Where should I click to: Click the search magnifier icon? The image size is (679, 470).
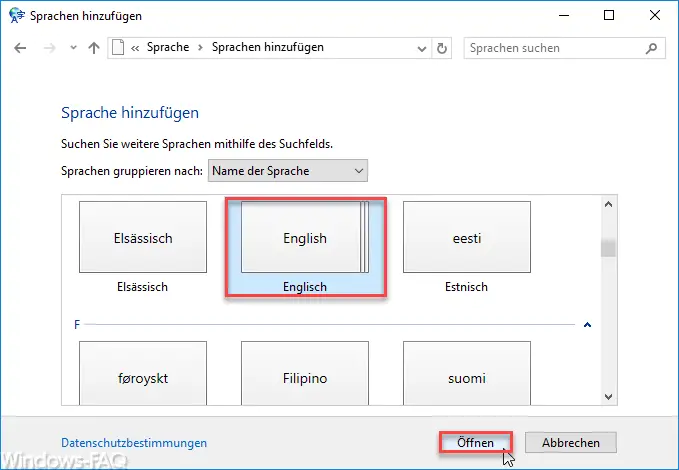[x=651, y=48]
